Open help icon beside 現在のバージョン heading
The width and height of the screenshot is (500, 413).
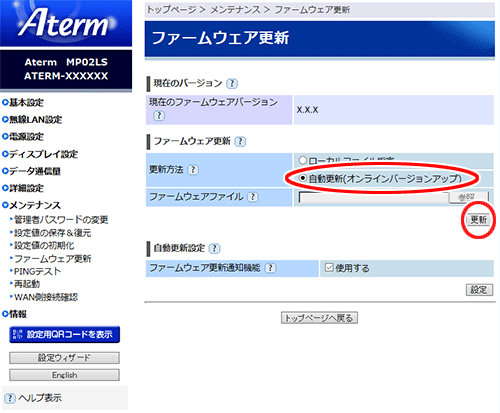[232, 83]
